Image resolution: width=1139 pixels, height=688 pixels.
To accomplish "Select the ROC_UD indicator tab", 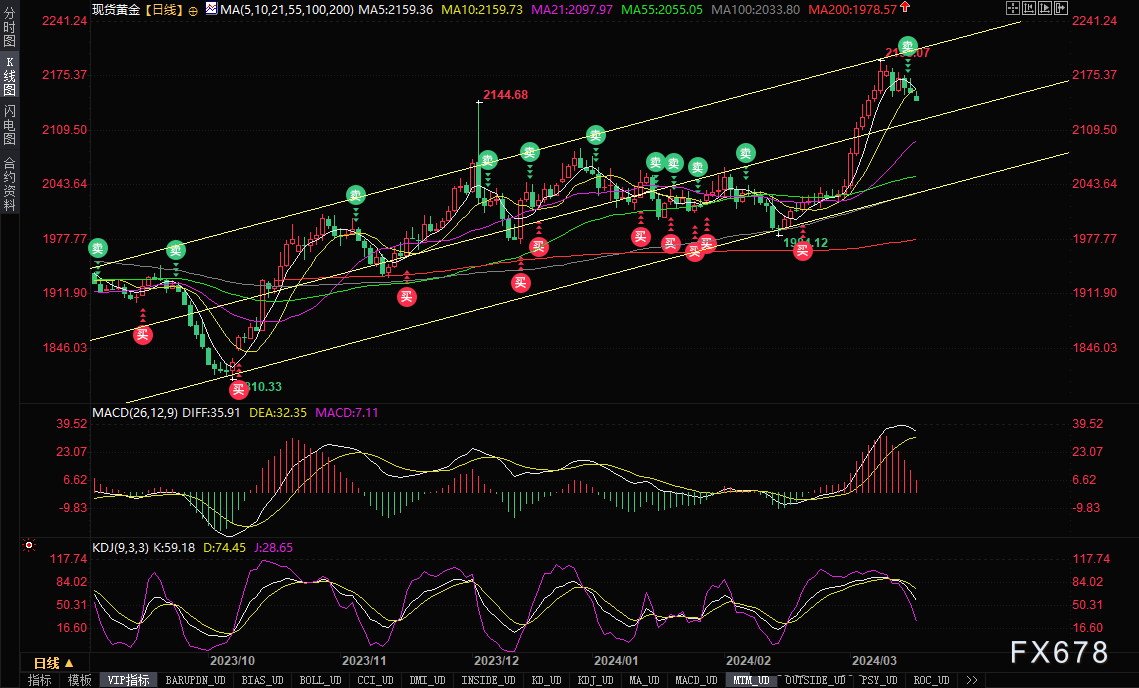I will pos(931,680).
